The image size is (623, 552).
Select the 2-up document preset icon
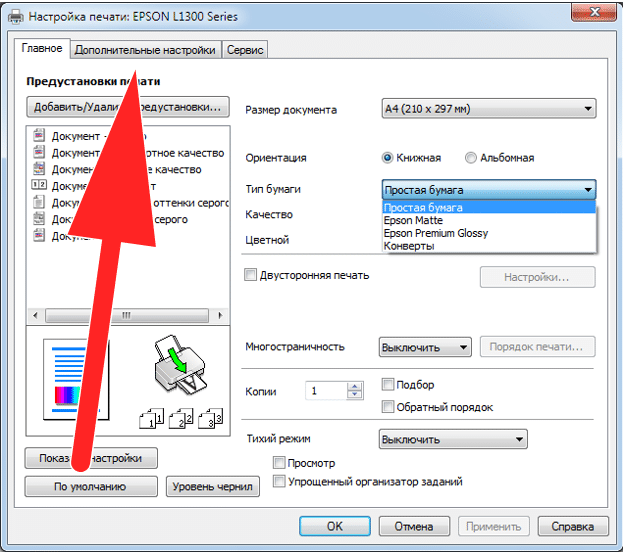point(39,185)
